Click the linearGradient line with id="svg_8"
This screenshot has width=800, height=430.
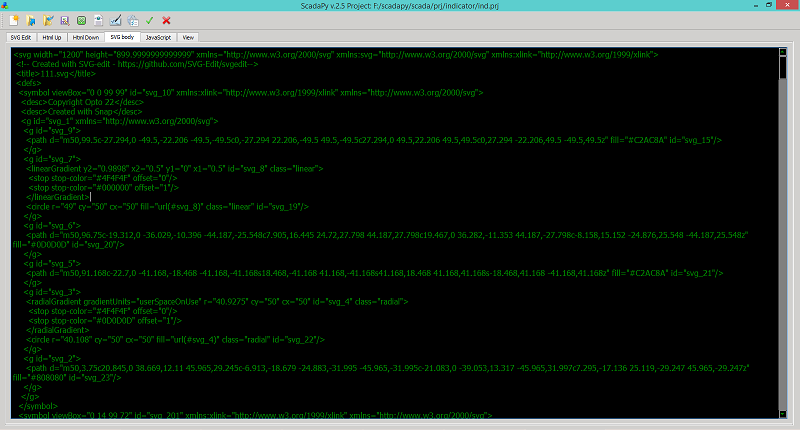[174, 168]
